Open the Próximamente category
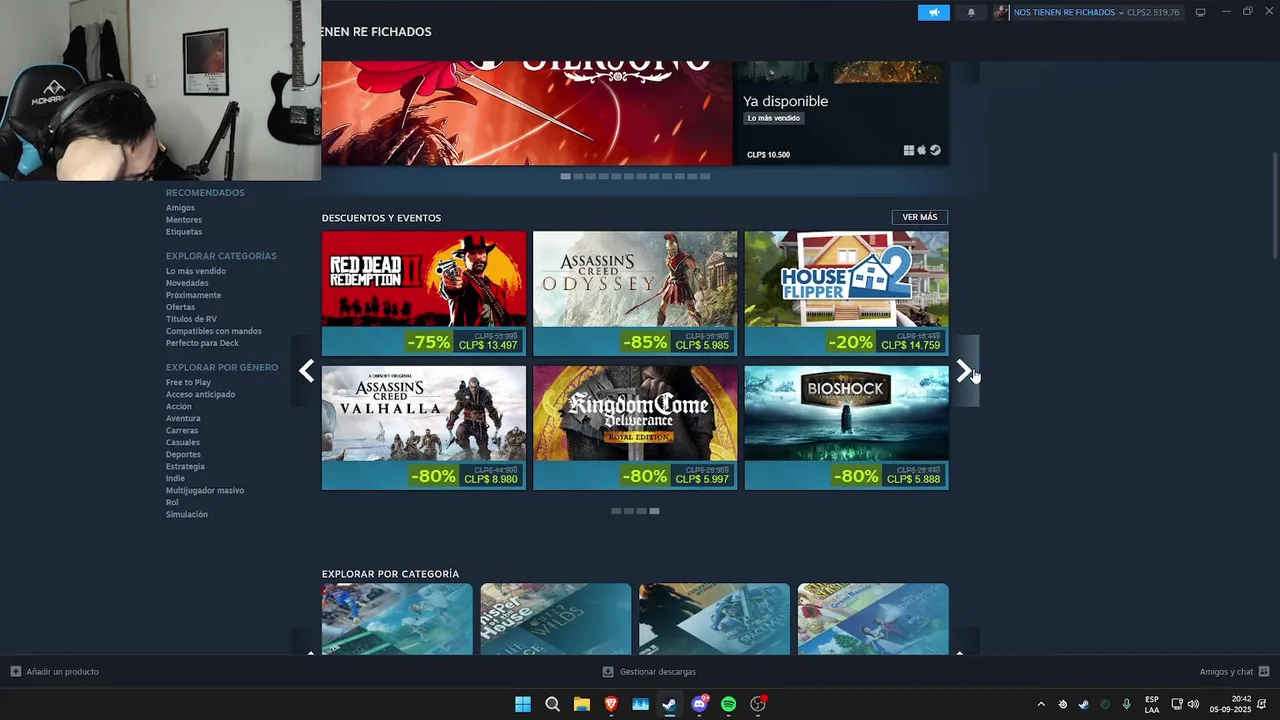The image size is (1280, 720). pyautogui.click(x=193, y=295)
